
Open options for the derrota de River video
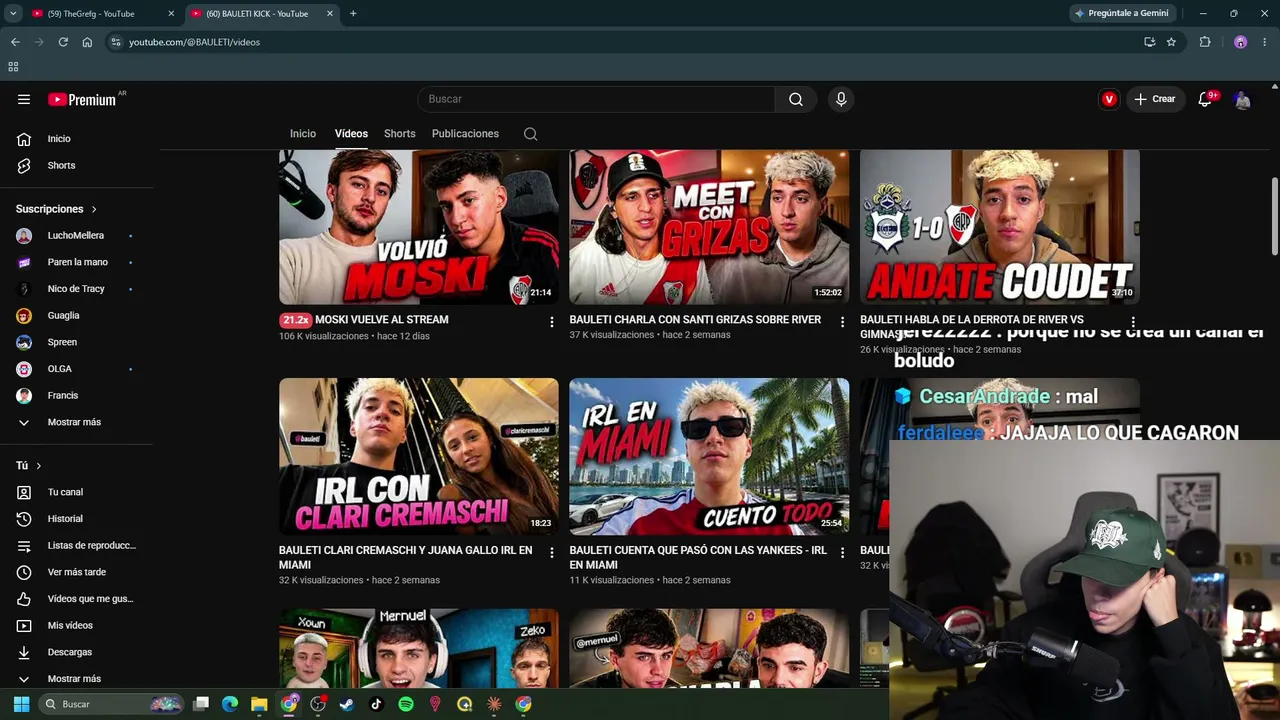tap(1133, 322)
